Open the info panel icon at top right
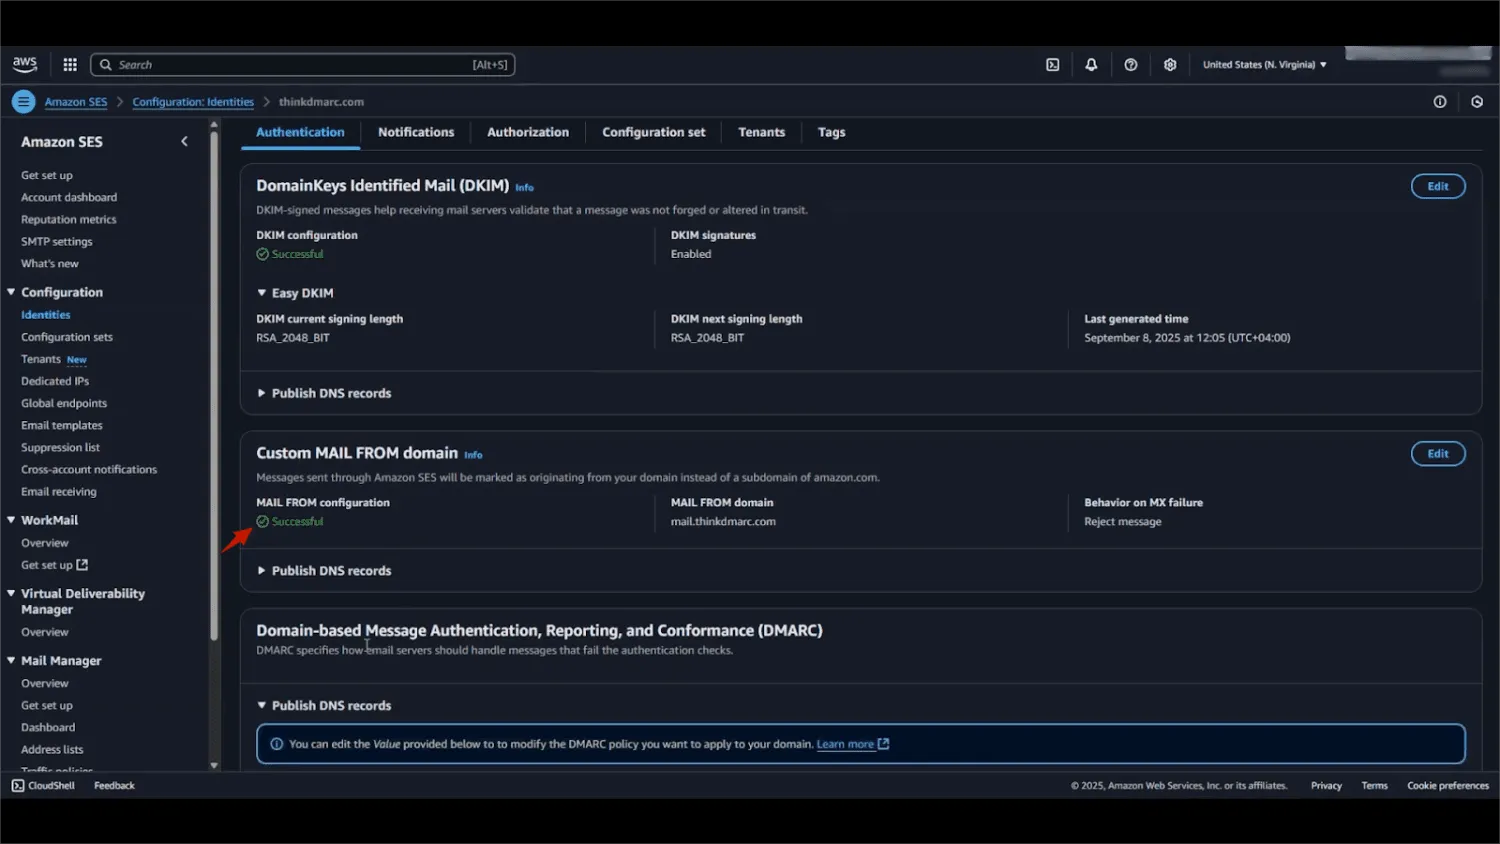 tap(1440, 102)
